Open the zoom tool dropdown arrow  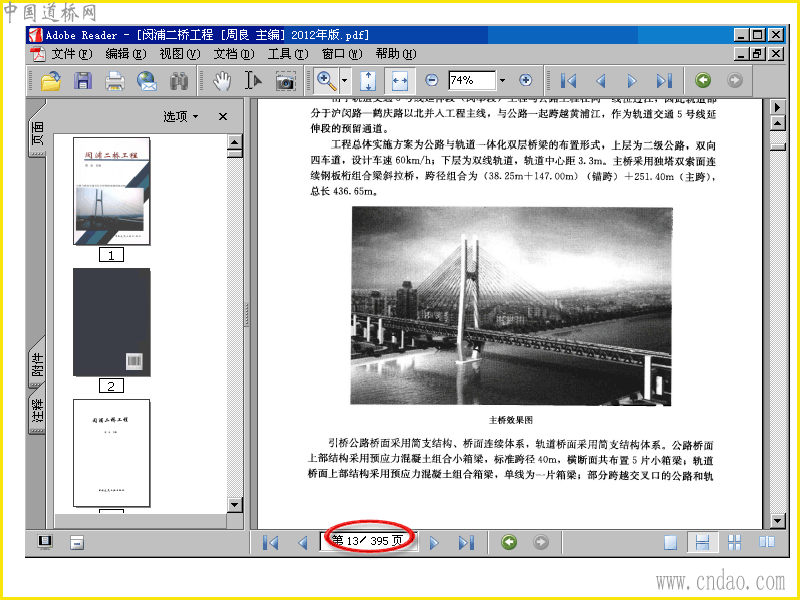(344, 81)
